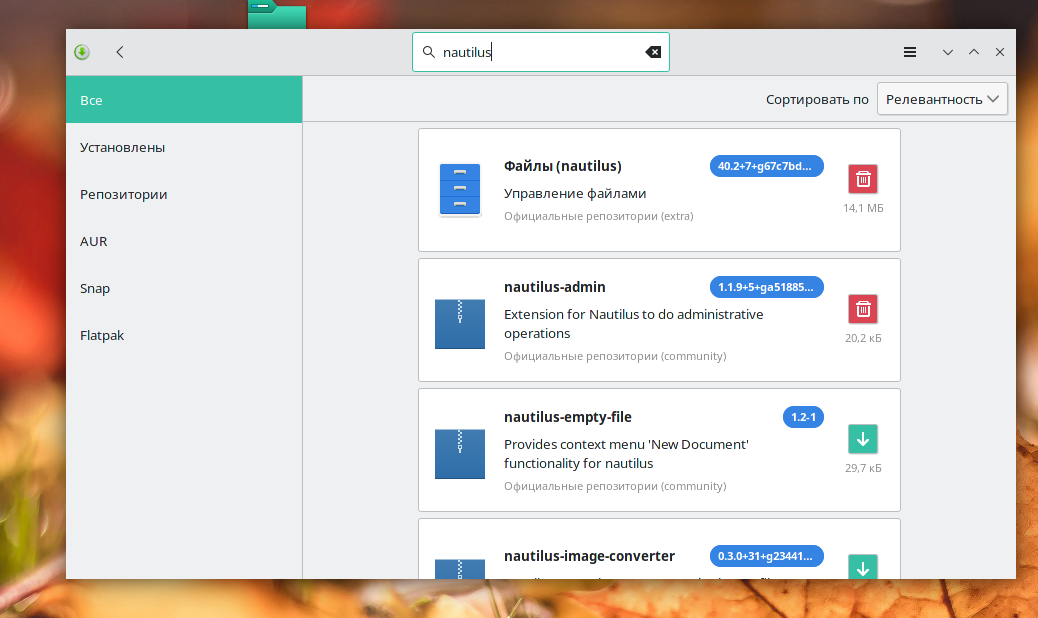The width and height of the screenshot is (1038, 618).
Task: Select the Репозитории category
Action: pyautogui.click(x=184, y=194)
